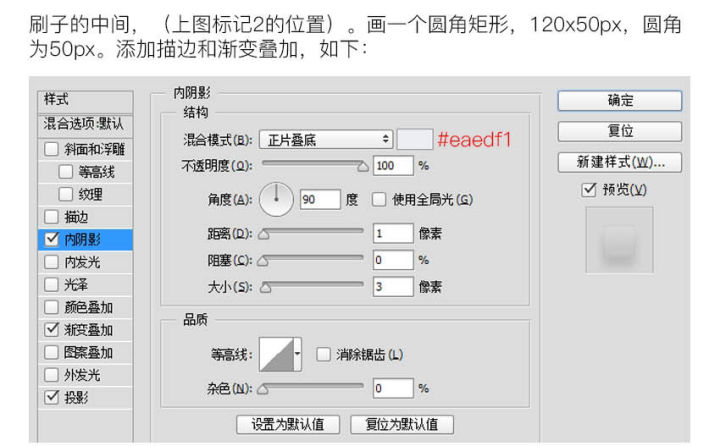This screenshot has height=446, width=720.
Task: Uncheck the 预览 preview checkbox
Action: (x=589, y=190)
